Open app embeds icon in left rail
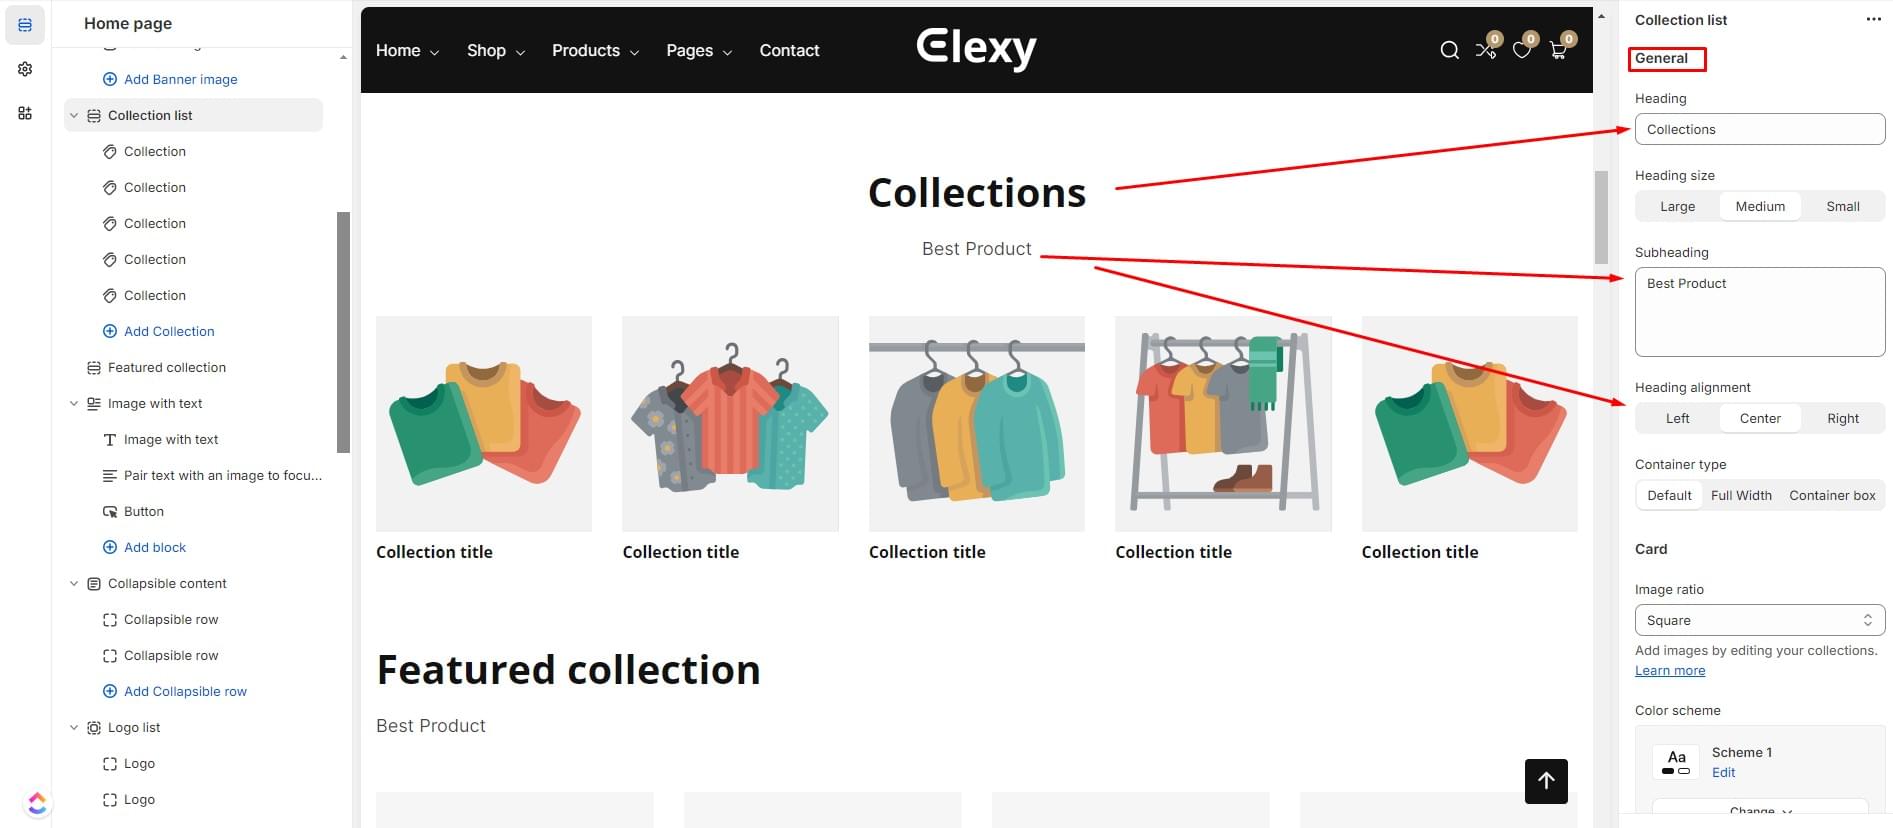Image resolution: width=1893 pixels, height=828 pixels. 25,113
